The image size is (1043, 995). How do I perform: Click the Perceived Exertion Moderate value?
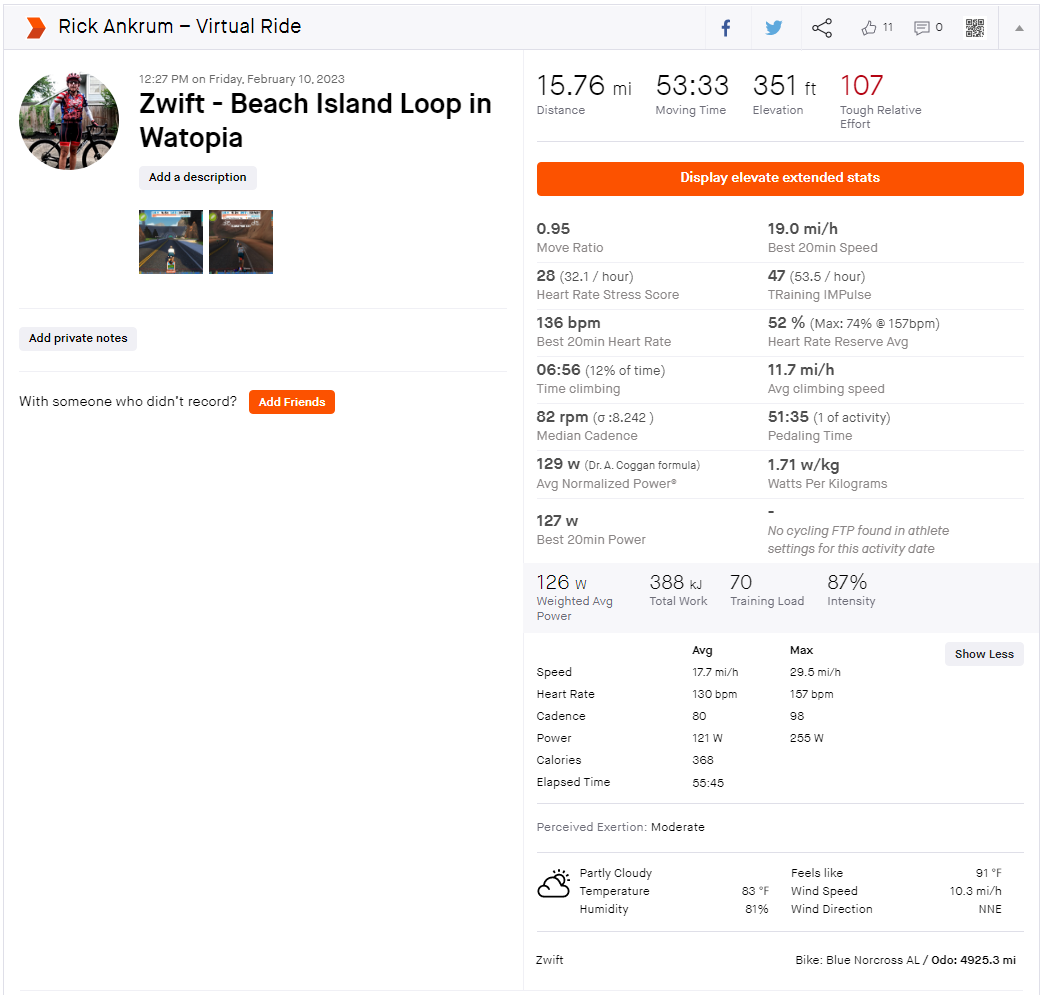677,827
